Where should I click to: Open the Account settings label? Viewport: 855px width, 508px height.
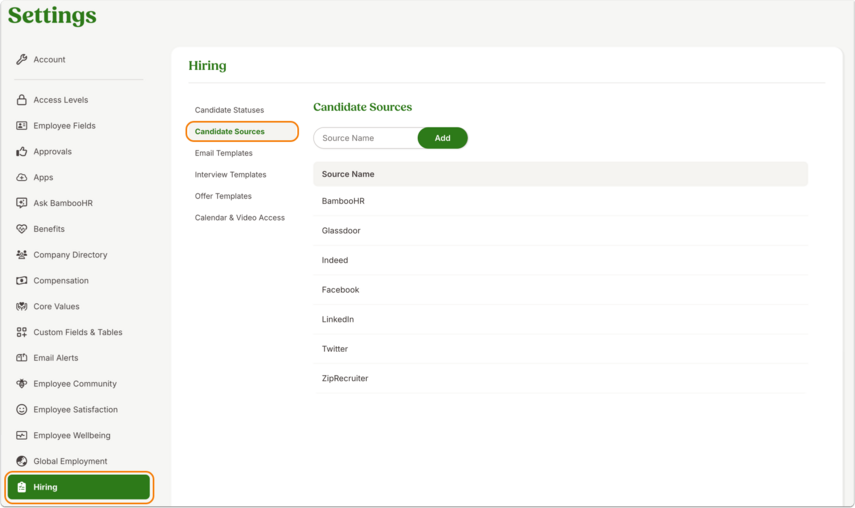[49, 59]
